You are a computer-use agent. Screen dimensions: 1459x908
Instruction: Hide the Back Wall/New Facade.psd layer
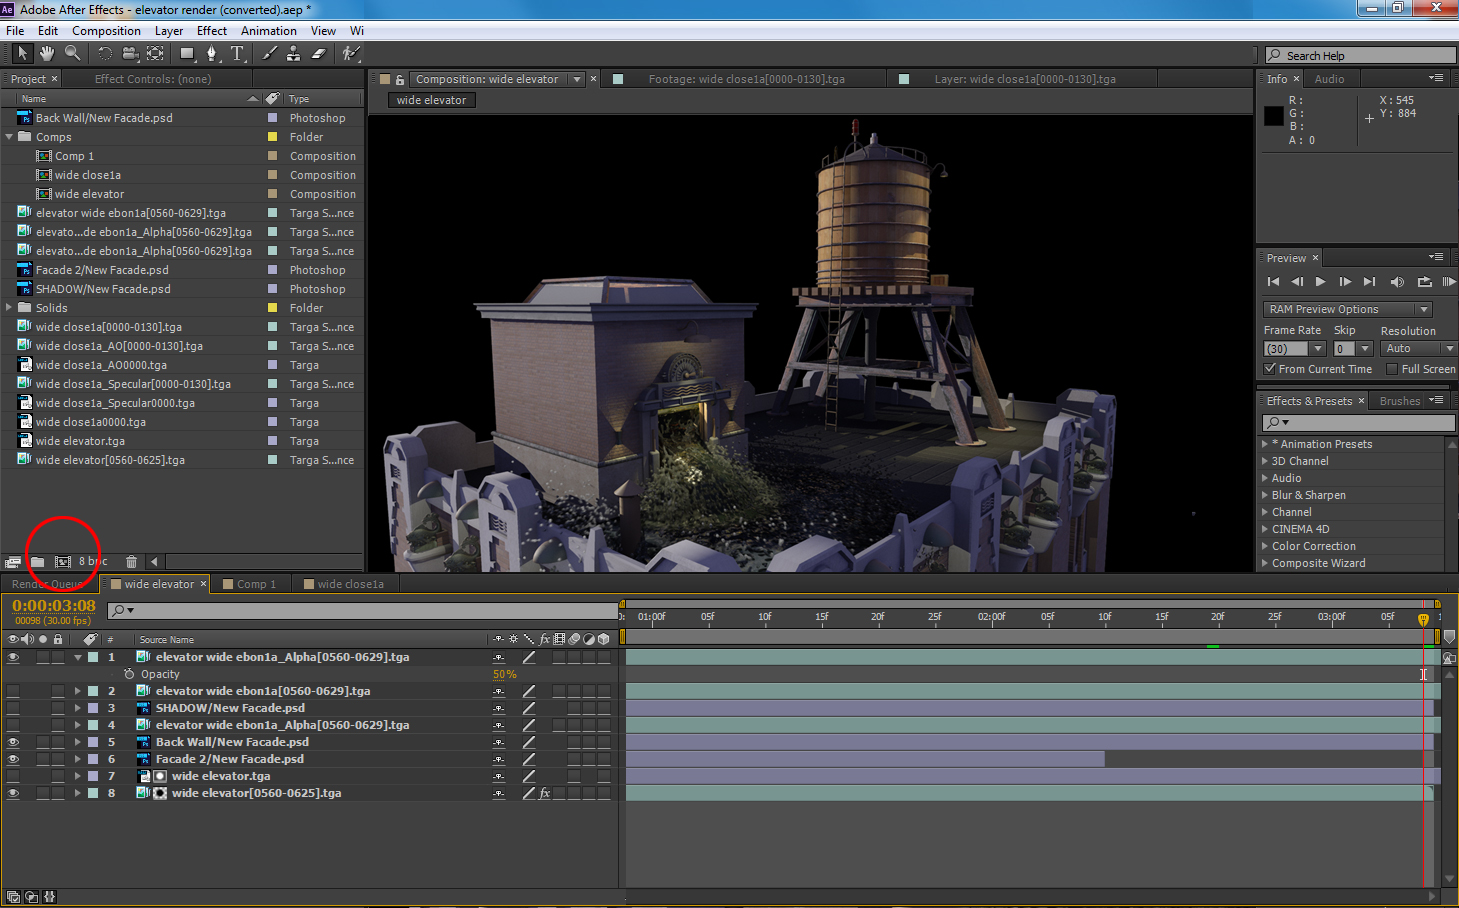(13, 742)
